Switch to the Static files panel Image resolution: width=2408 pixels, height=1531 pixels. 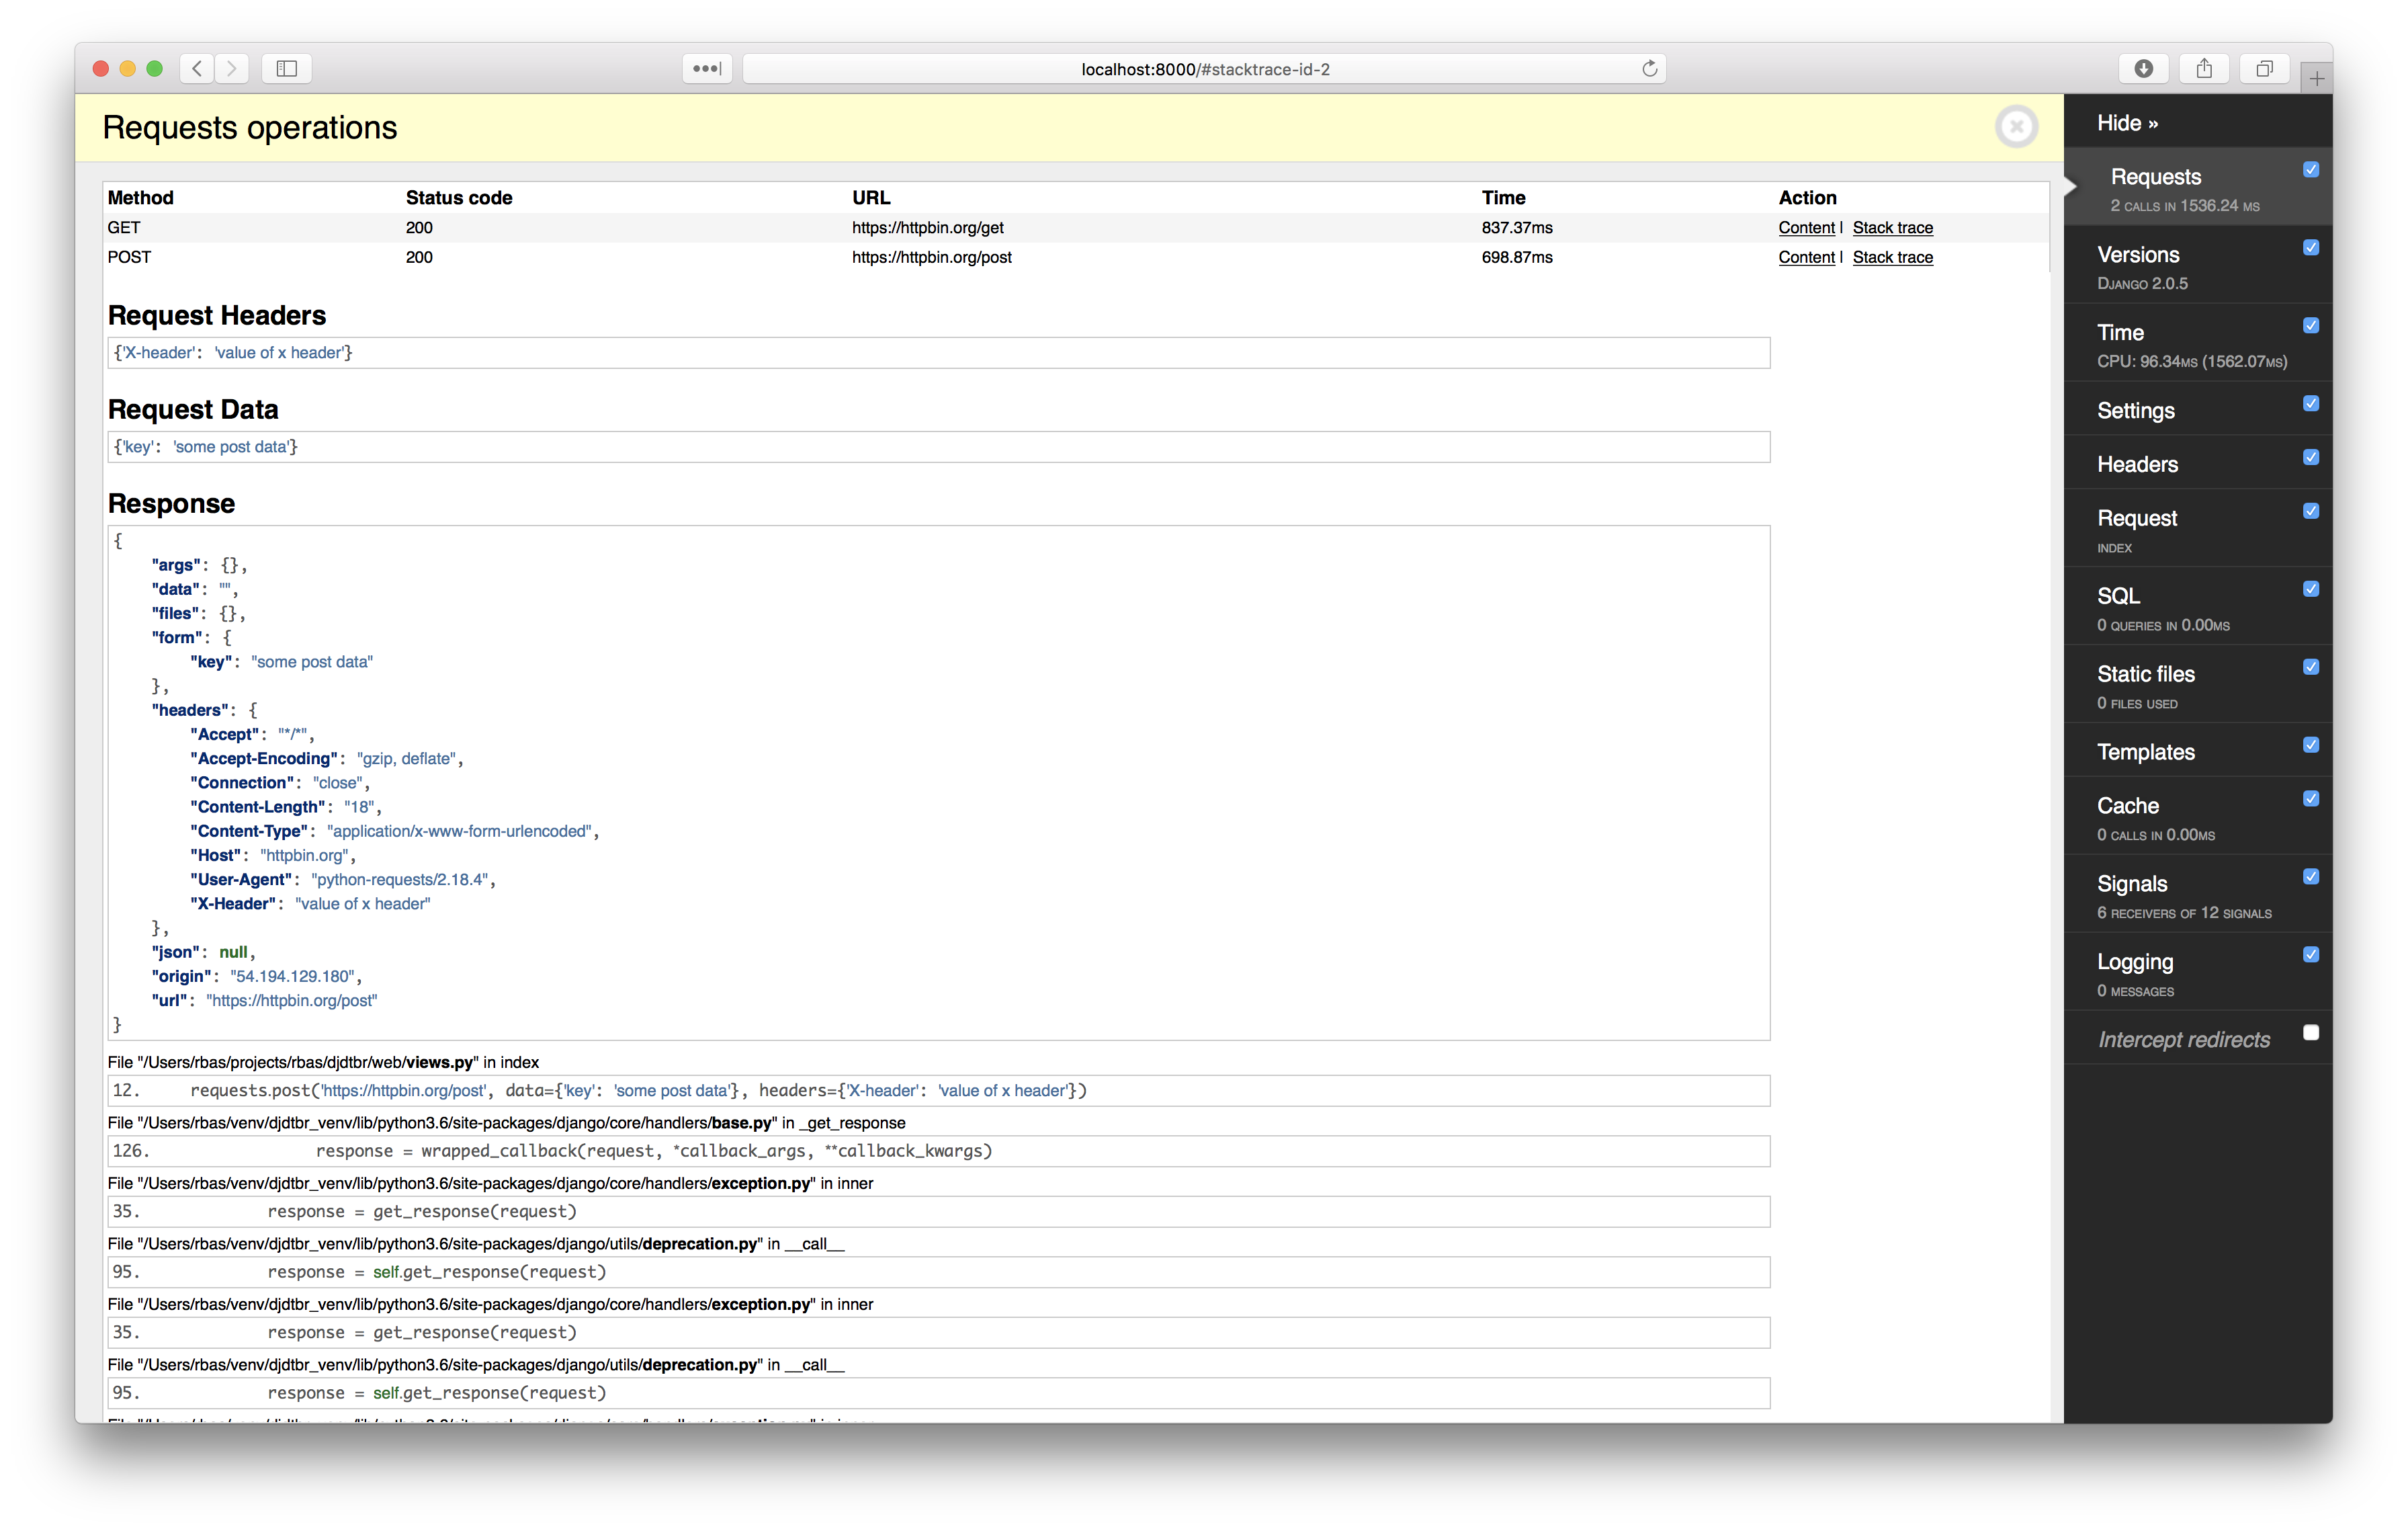click(2145, 674)
